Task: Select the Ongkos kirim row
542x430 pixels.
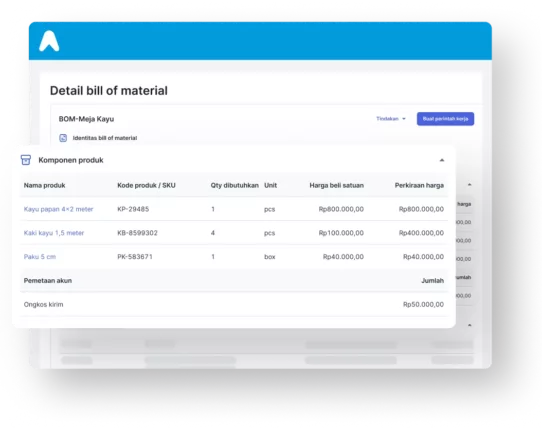Action: click(234, 305)
